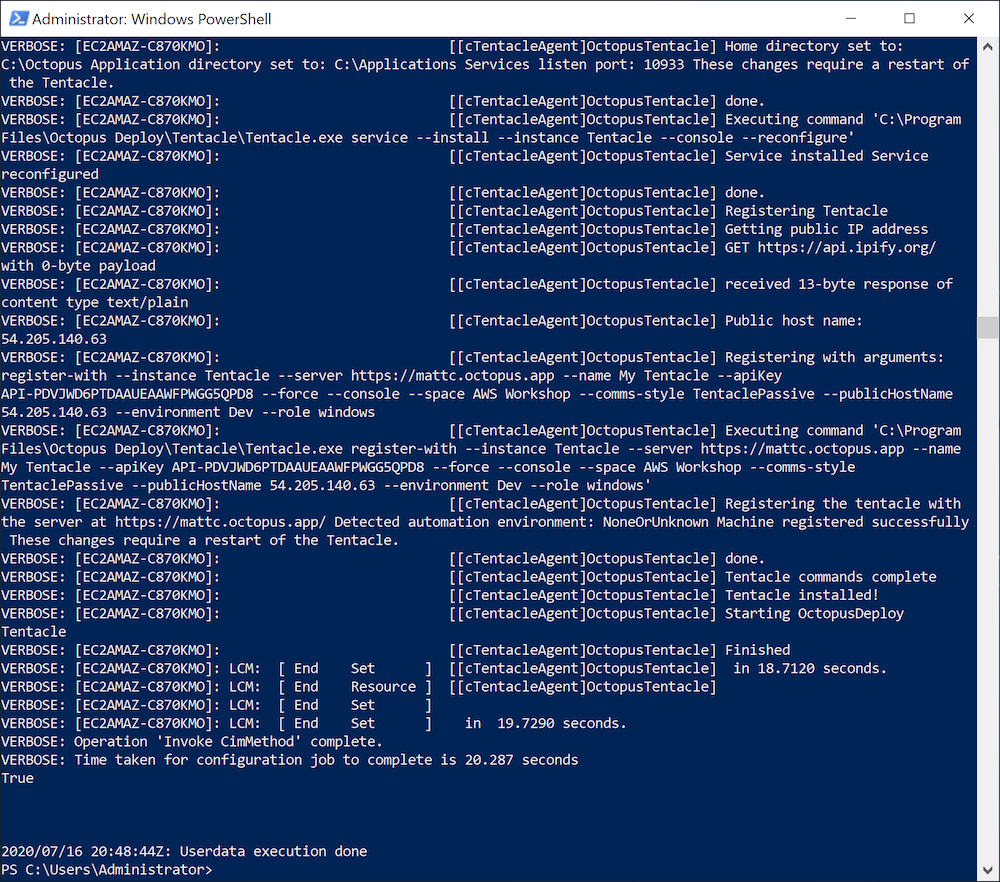Click the 'Time taken for configuration job' line

pyautogui.click(x=325, y=760)
